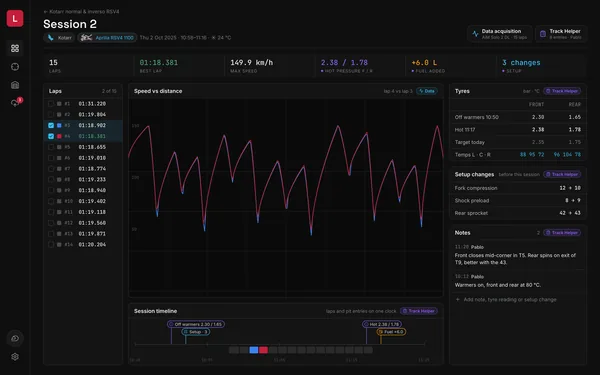This screenshot has height=375, width=600.
Task: Click blue color swatch of lap #3
Action: 59,125
